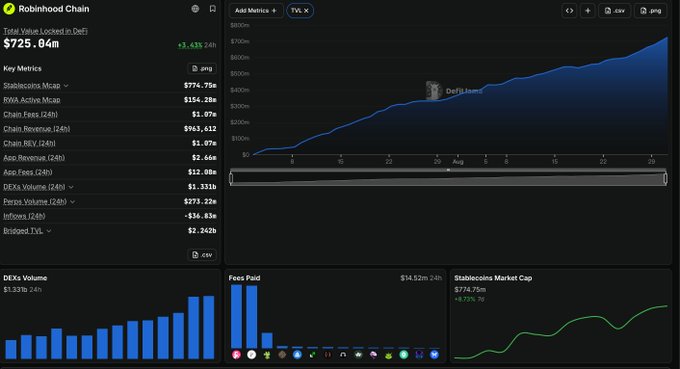The width and height of the screenshot is (680, 369).
Task: Click the Total Value Locked in DeFi label
Action: click(45, 31)
